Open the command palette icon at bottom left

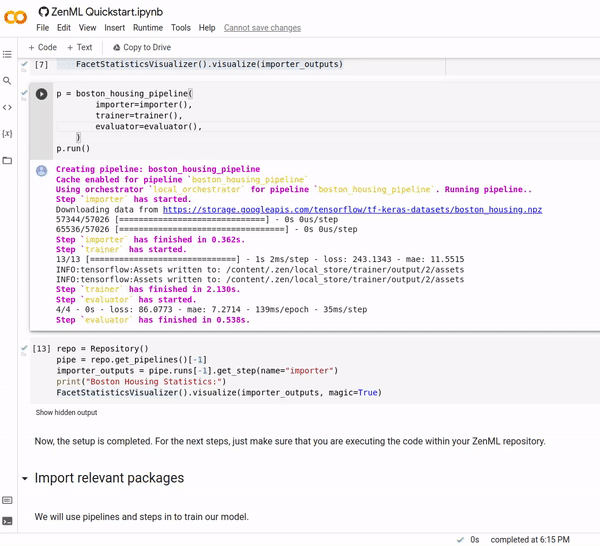tap(7, 500)
